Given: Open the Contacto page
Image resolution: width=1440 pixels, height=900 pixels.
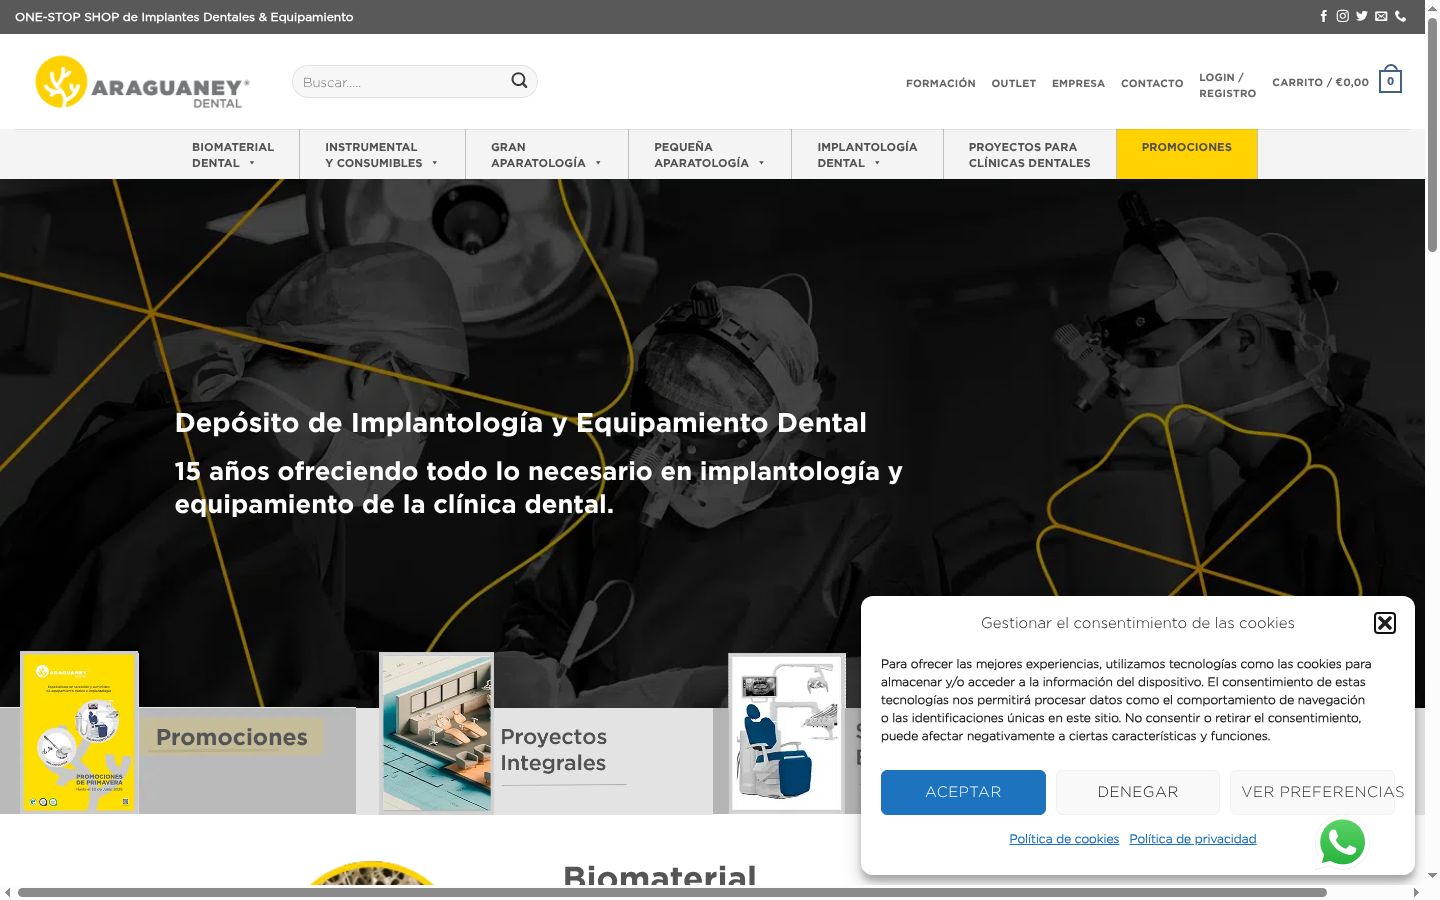Looking at the screenshot, I should (1152, 83).
